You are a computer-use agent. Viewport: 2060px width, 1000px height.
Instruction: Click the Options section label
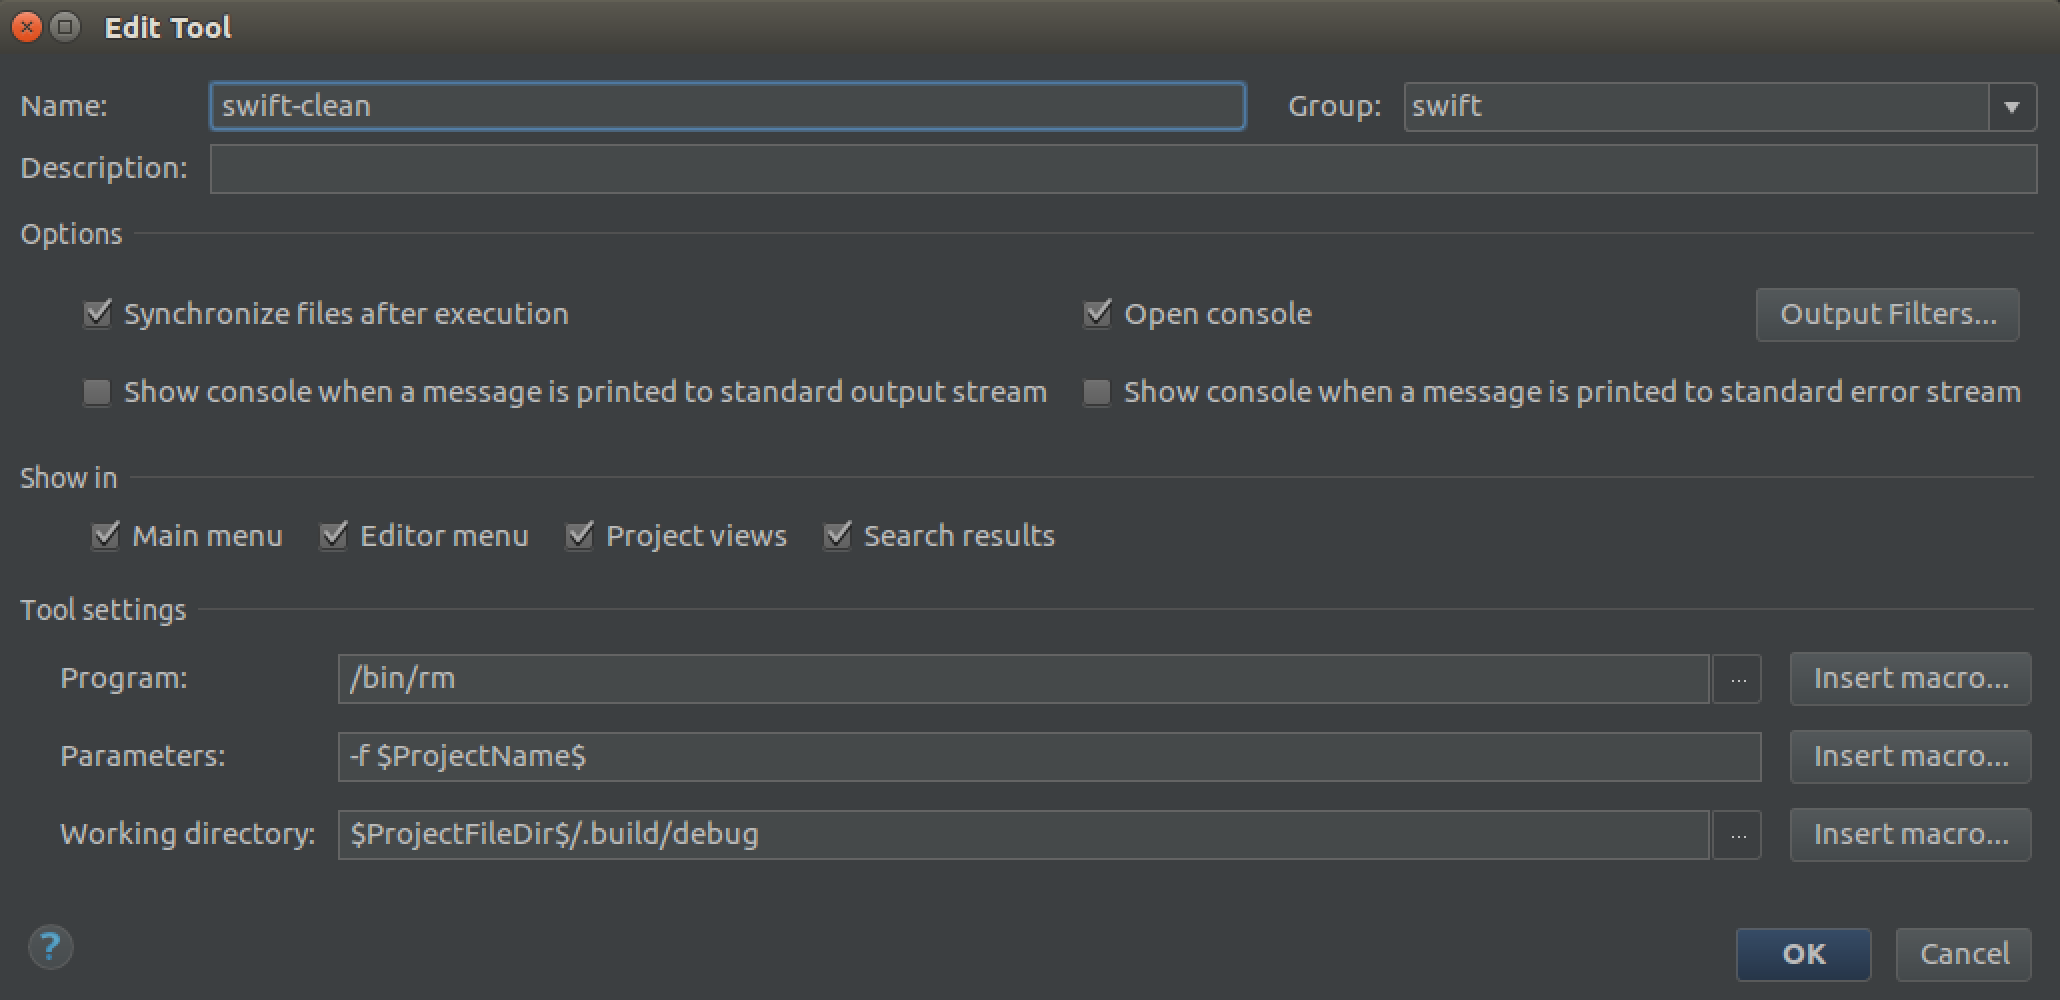pos(71,234)
